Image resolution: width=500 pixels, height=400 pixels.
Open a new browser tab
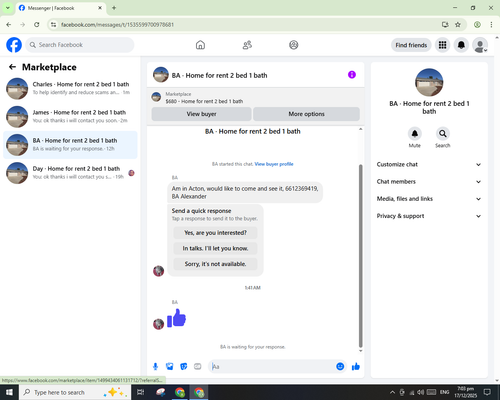114,8
